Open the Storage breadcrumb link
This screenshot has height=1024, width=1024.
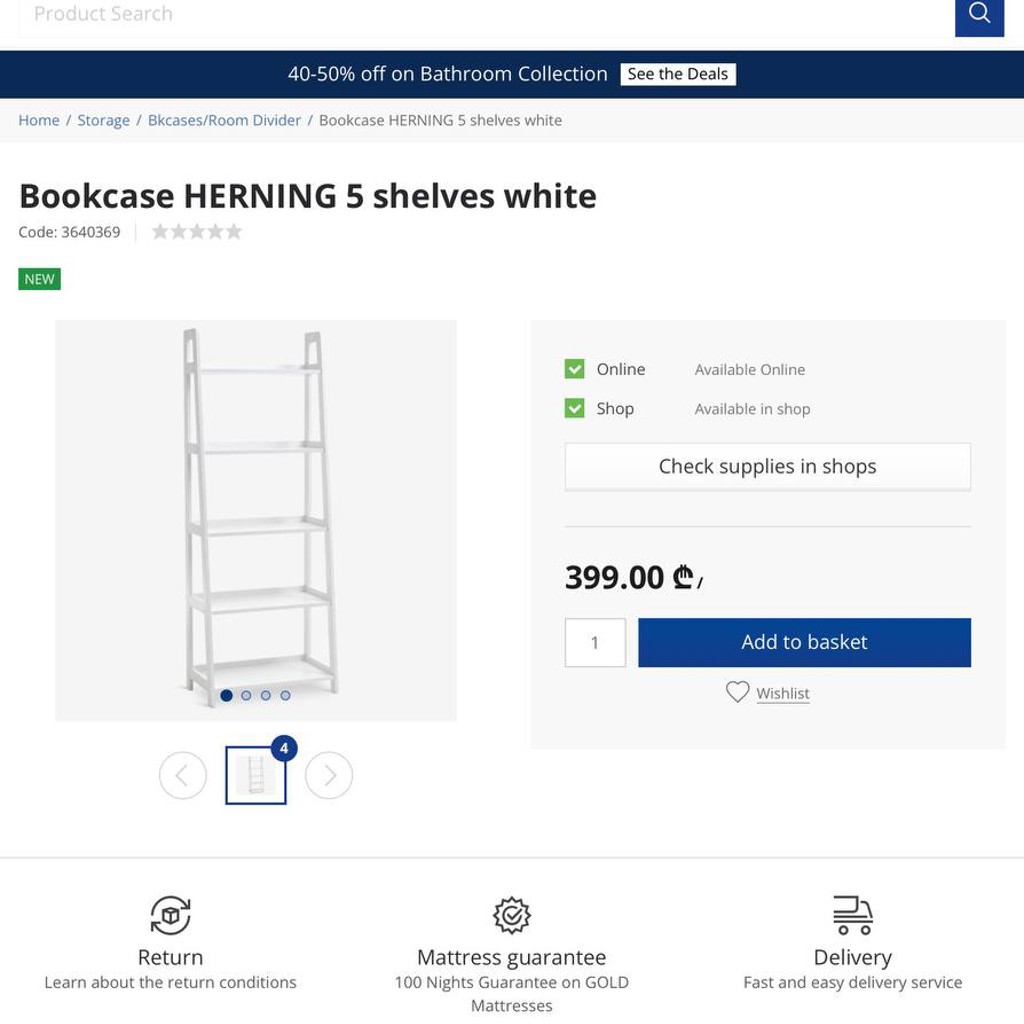coord(103,120)
